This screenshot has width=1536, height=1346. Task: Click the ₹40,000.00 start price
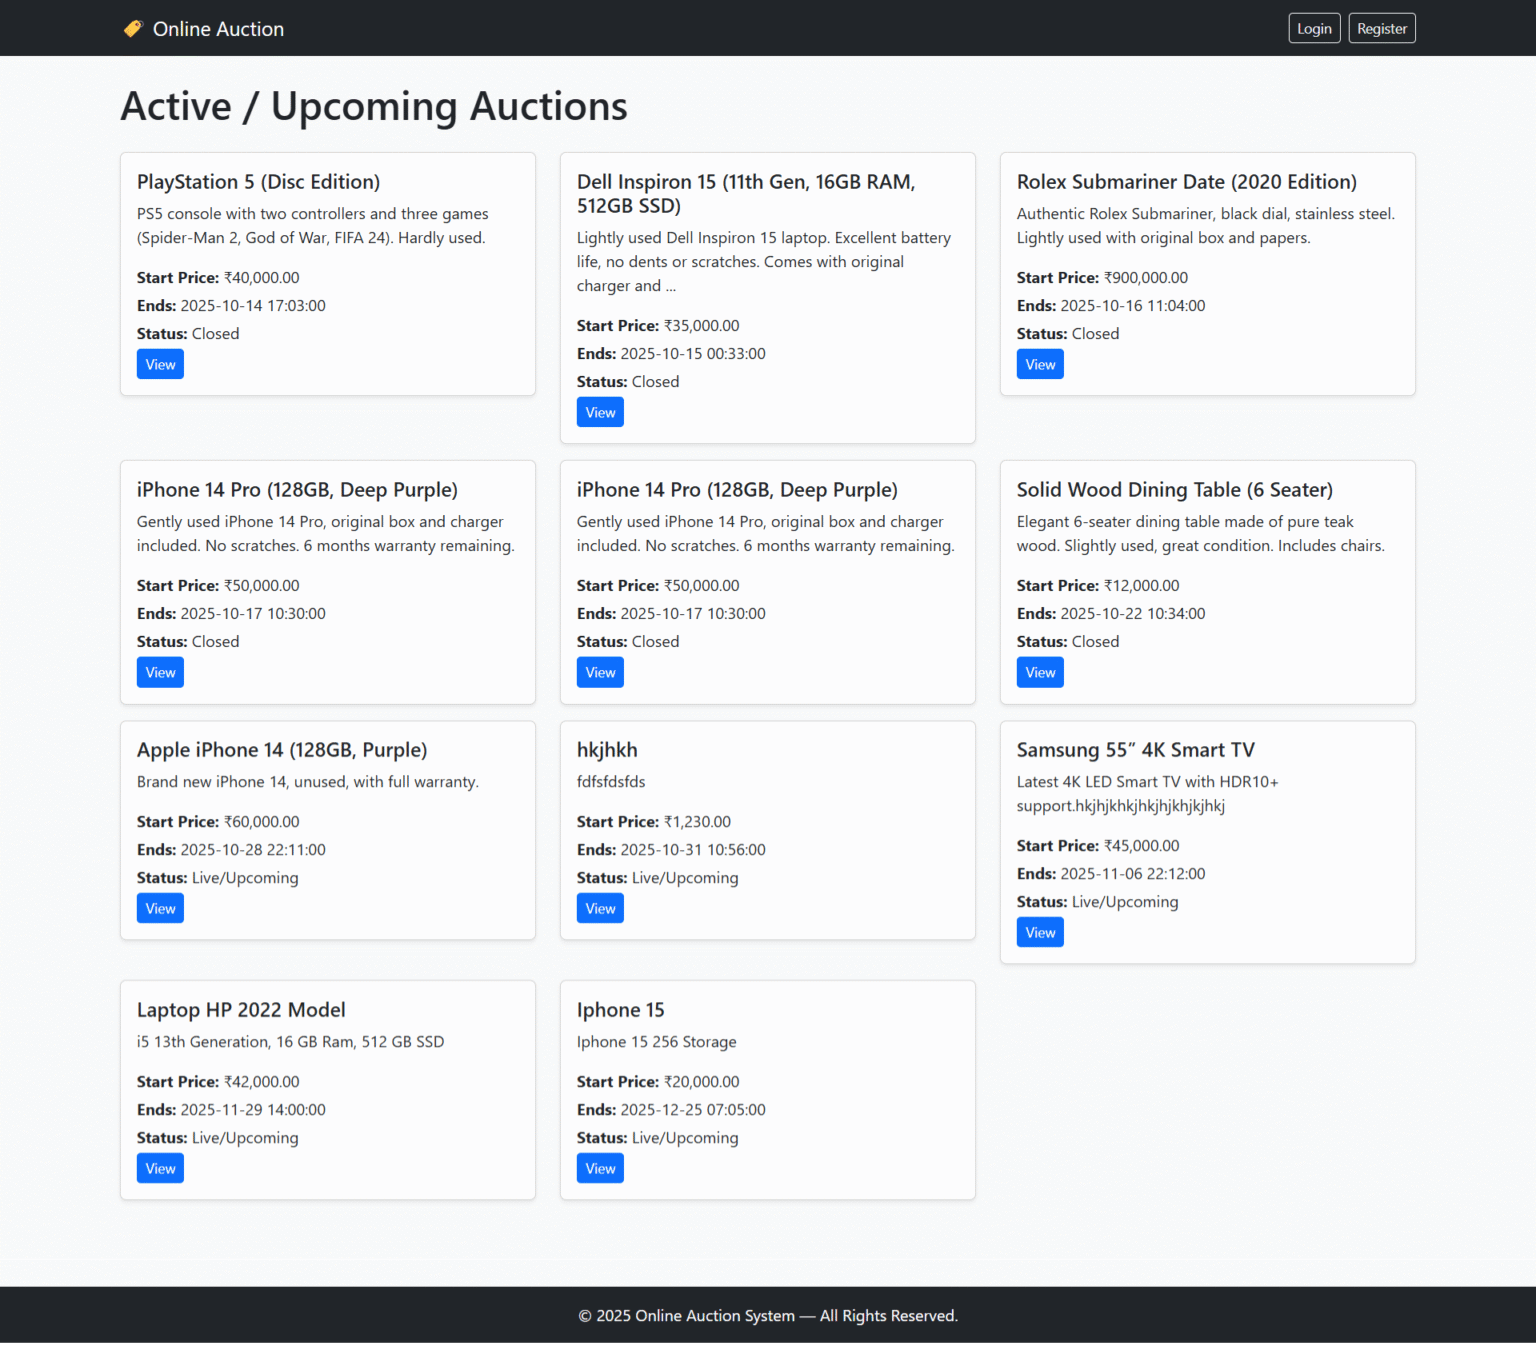pyautogui.click(x=262, y=278)
